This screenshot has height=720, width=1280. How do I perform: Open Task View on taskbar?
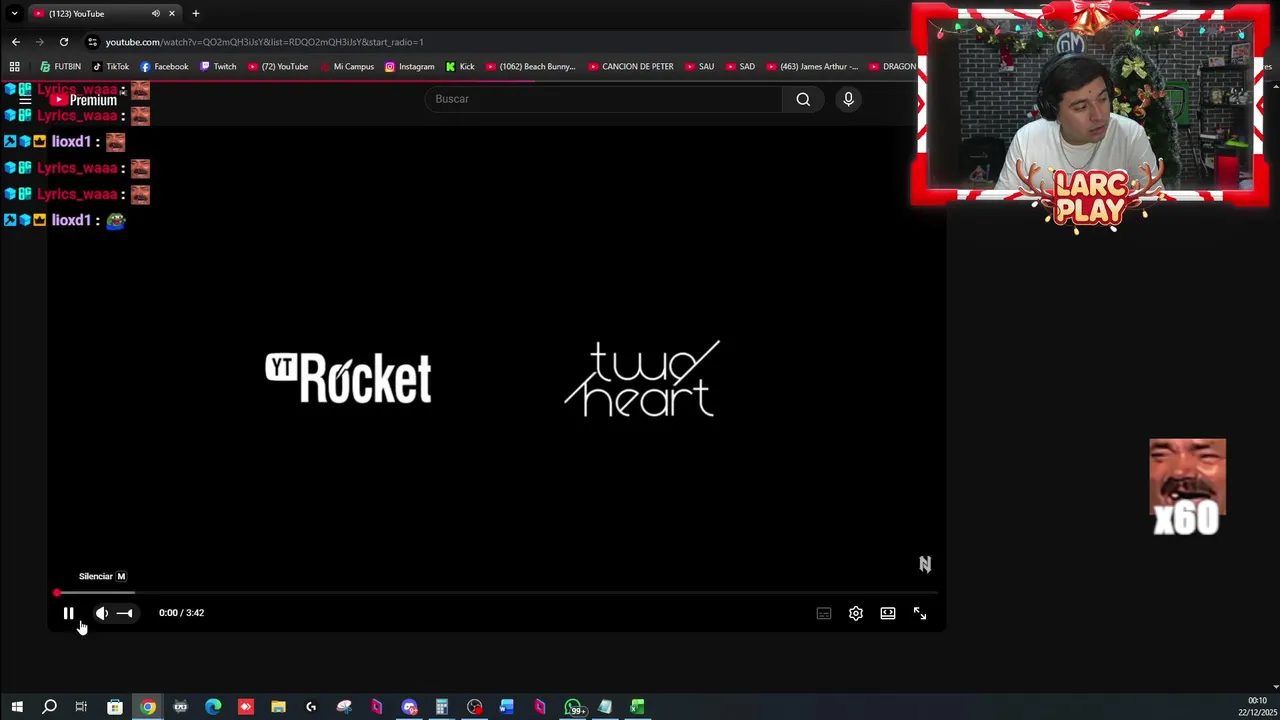point(81,707)
